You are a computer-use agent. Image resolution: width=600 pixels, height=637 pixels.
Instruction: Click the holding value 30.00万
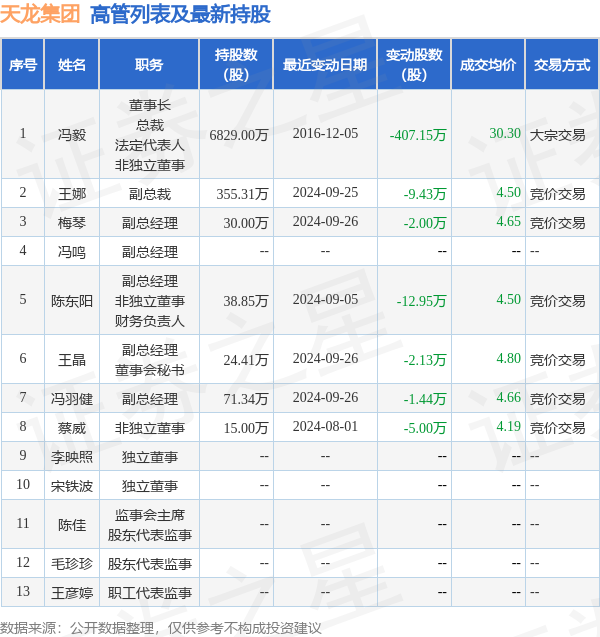click(x=246, y=223)
